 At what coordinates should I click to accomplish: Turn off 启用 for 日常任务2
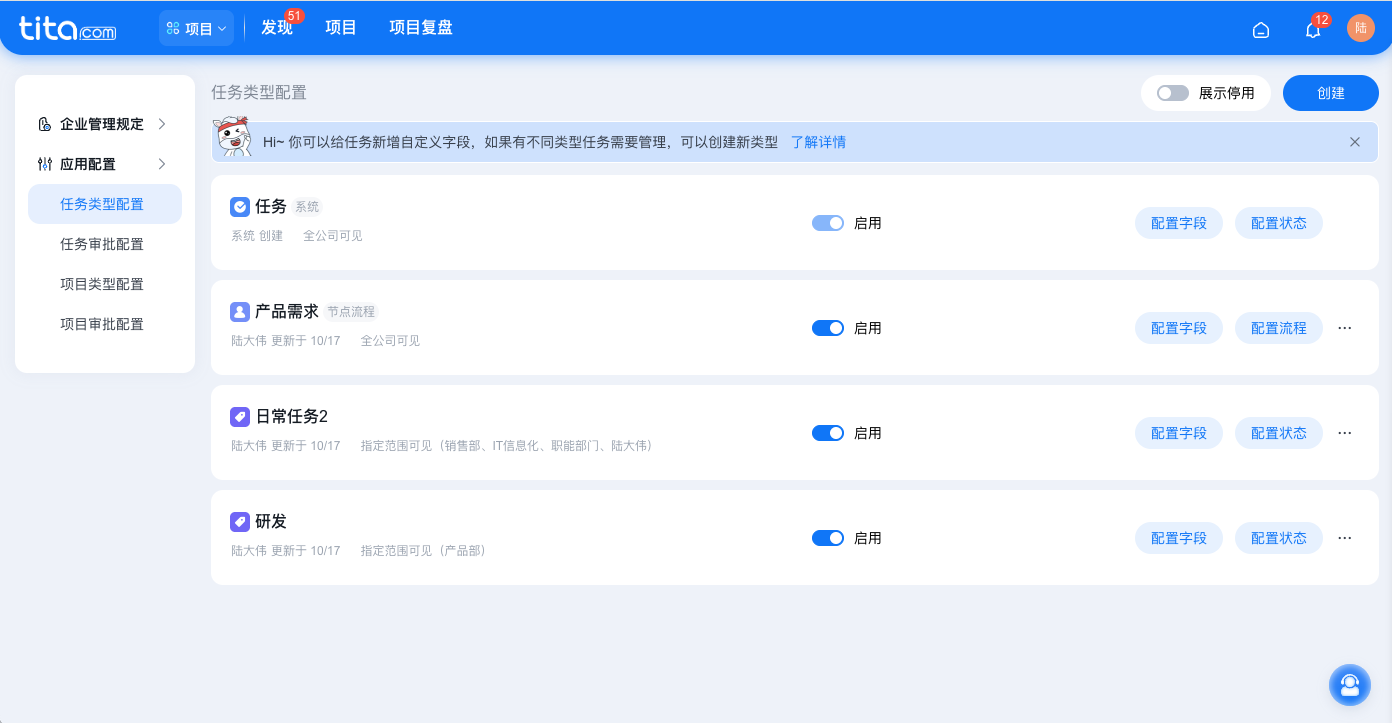(828, 433)
